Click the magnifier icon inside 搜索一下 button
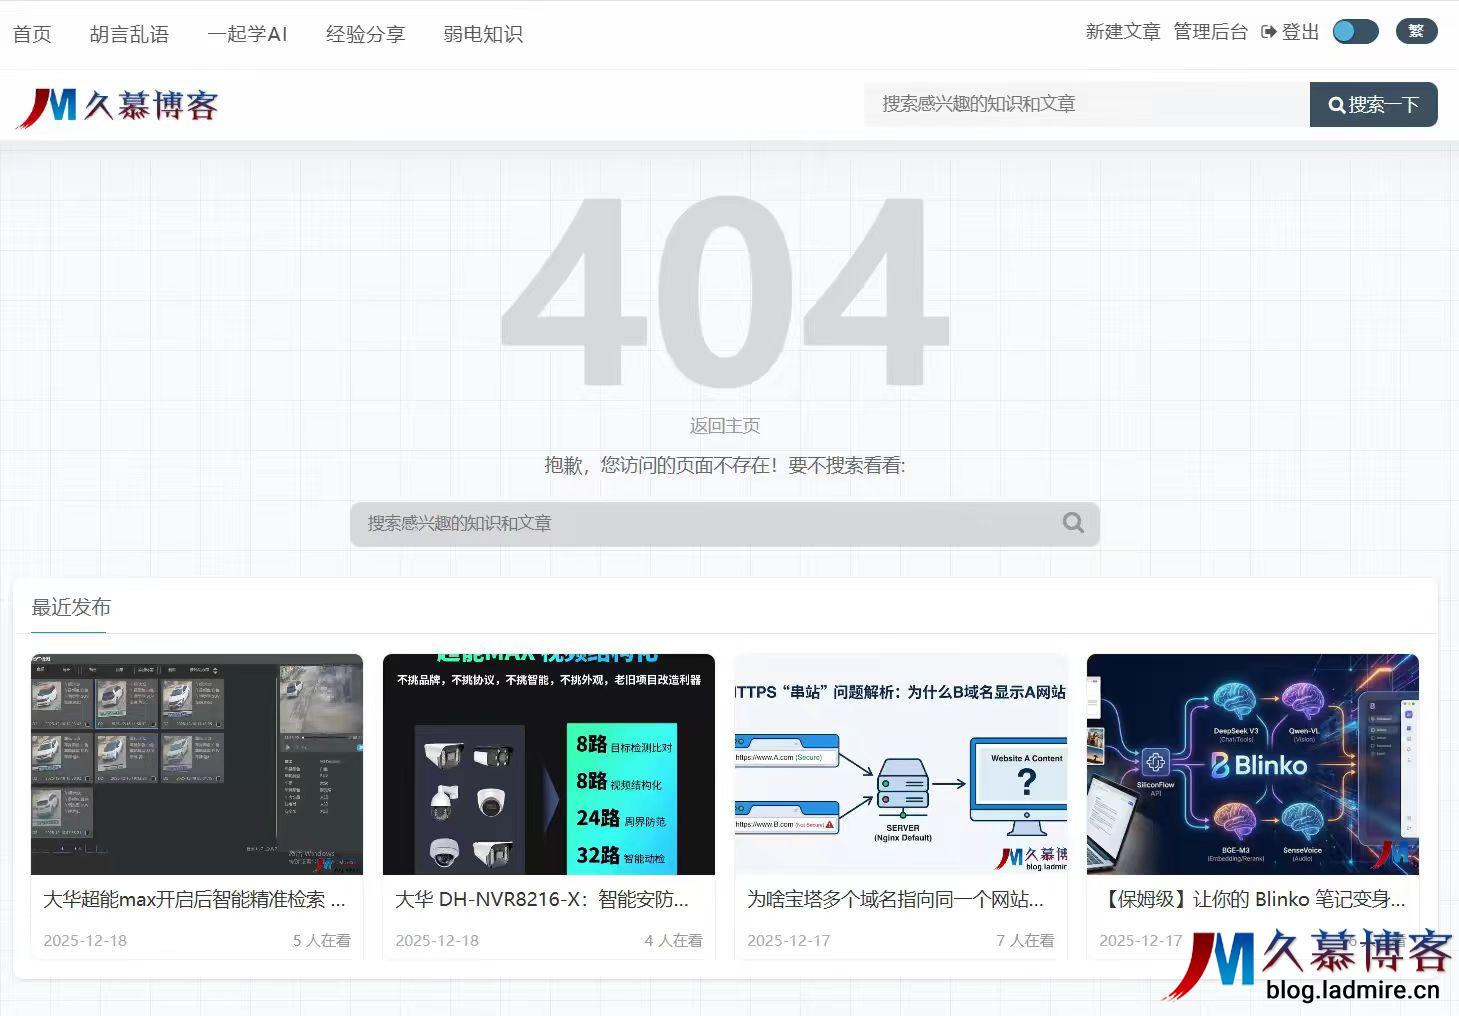The image size is (1459, 1016). click(x=1337, y=104)
